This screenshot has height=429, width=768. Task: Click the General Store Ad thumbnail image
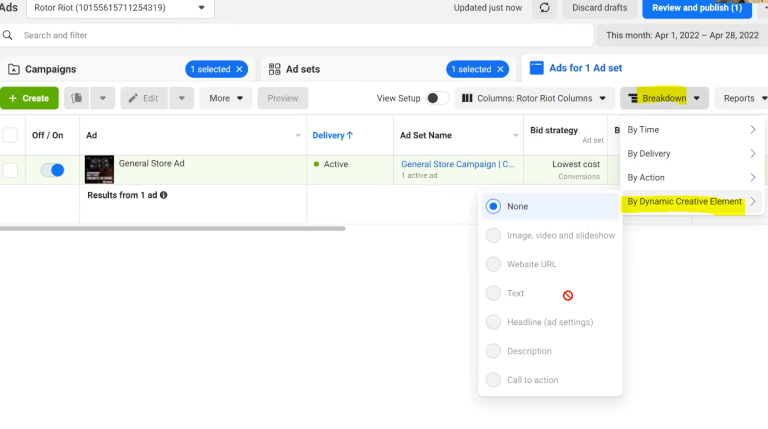[x=99, y=169]
